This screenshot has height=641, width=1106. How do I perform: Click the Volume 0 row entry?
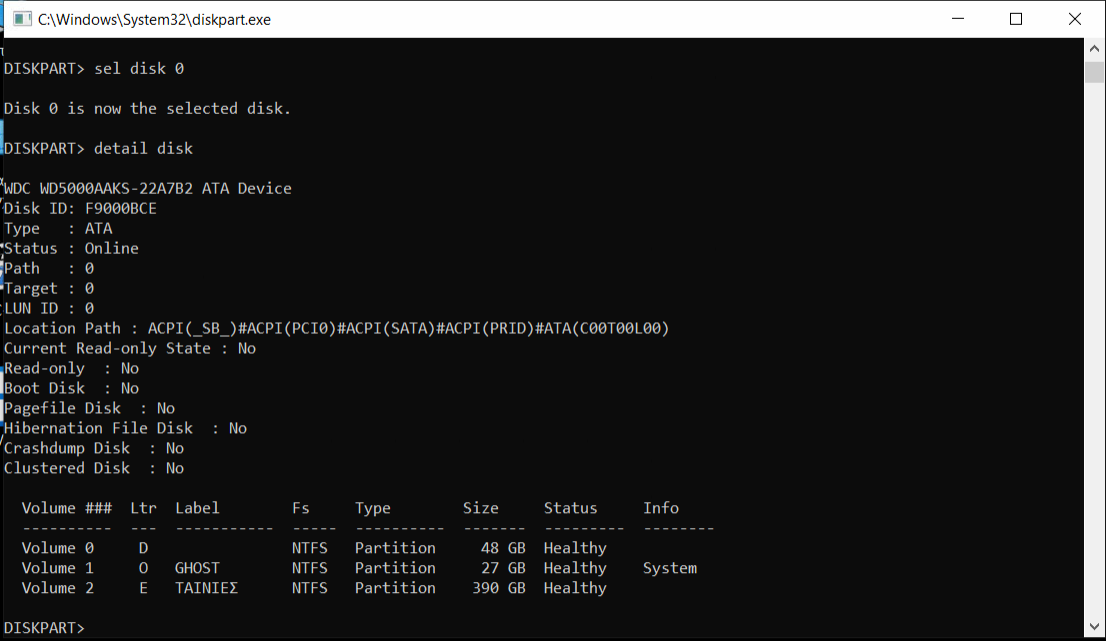(58, 548)
